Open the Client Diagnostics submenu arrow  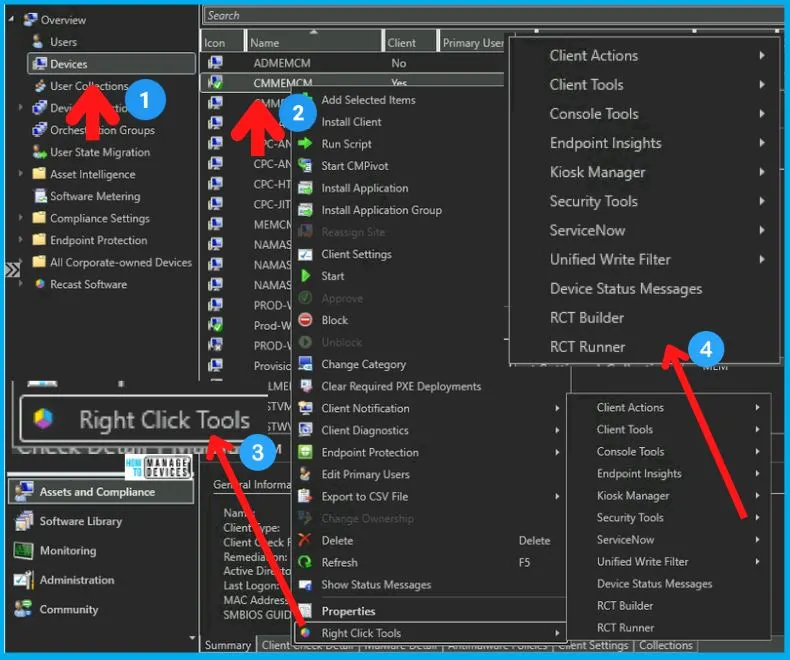coord(557,430)
